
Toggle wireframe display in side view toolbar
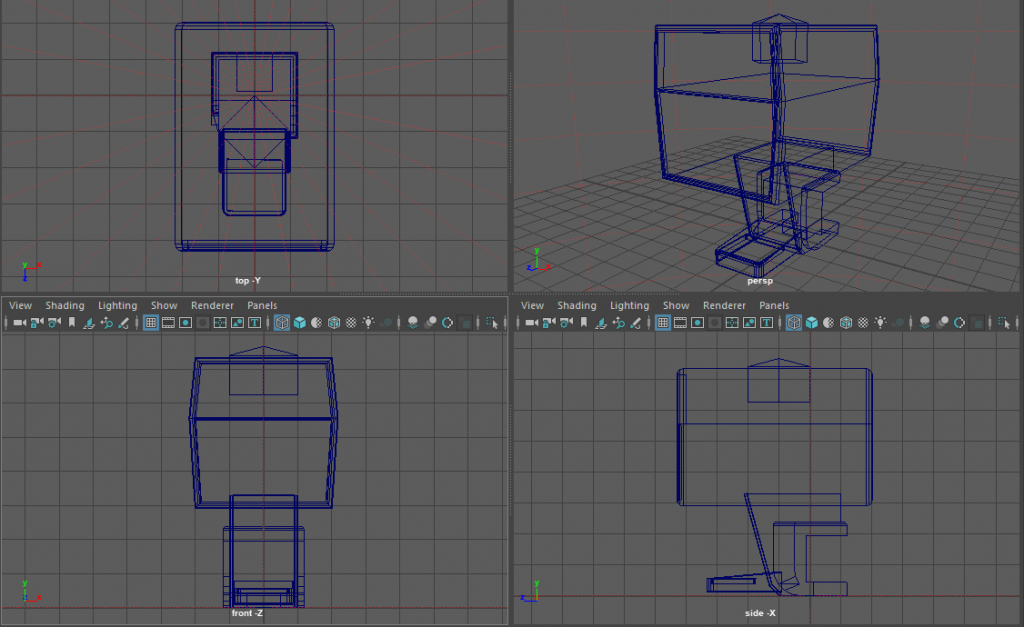pos(794,323)
